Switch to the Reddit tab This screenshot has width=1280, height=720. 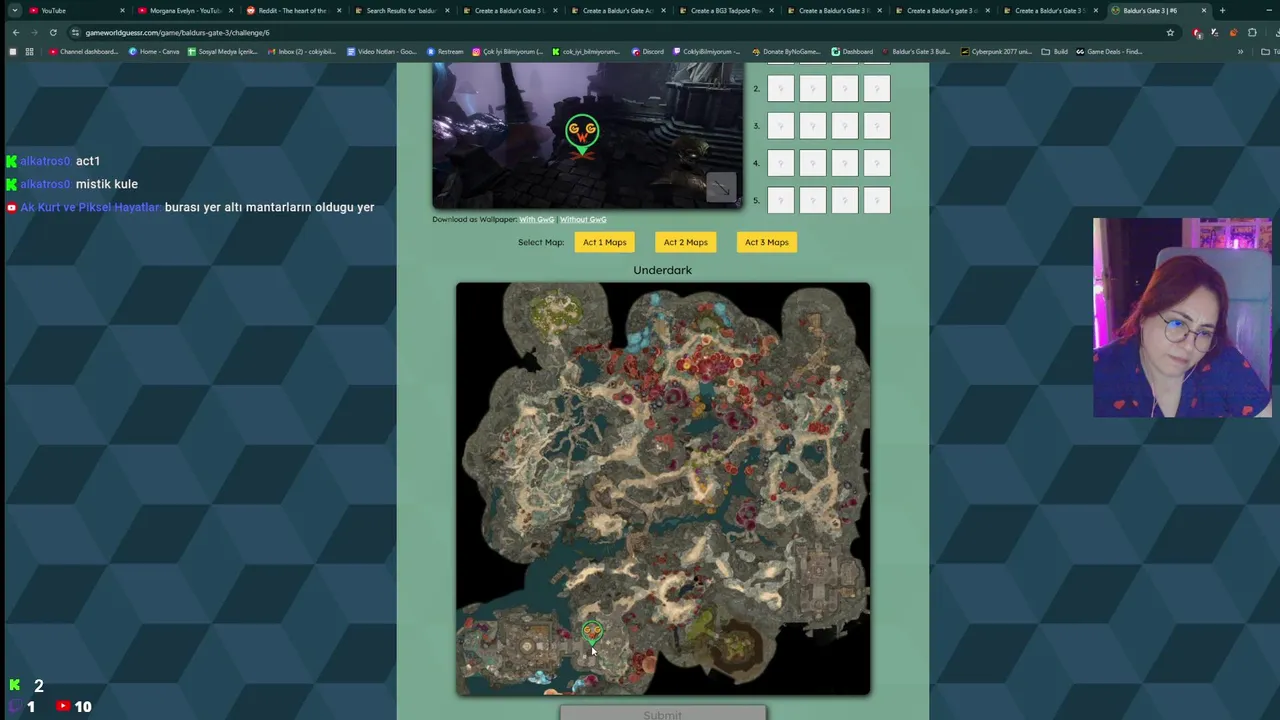click(x=292, y=10)
